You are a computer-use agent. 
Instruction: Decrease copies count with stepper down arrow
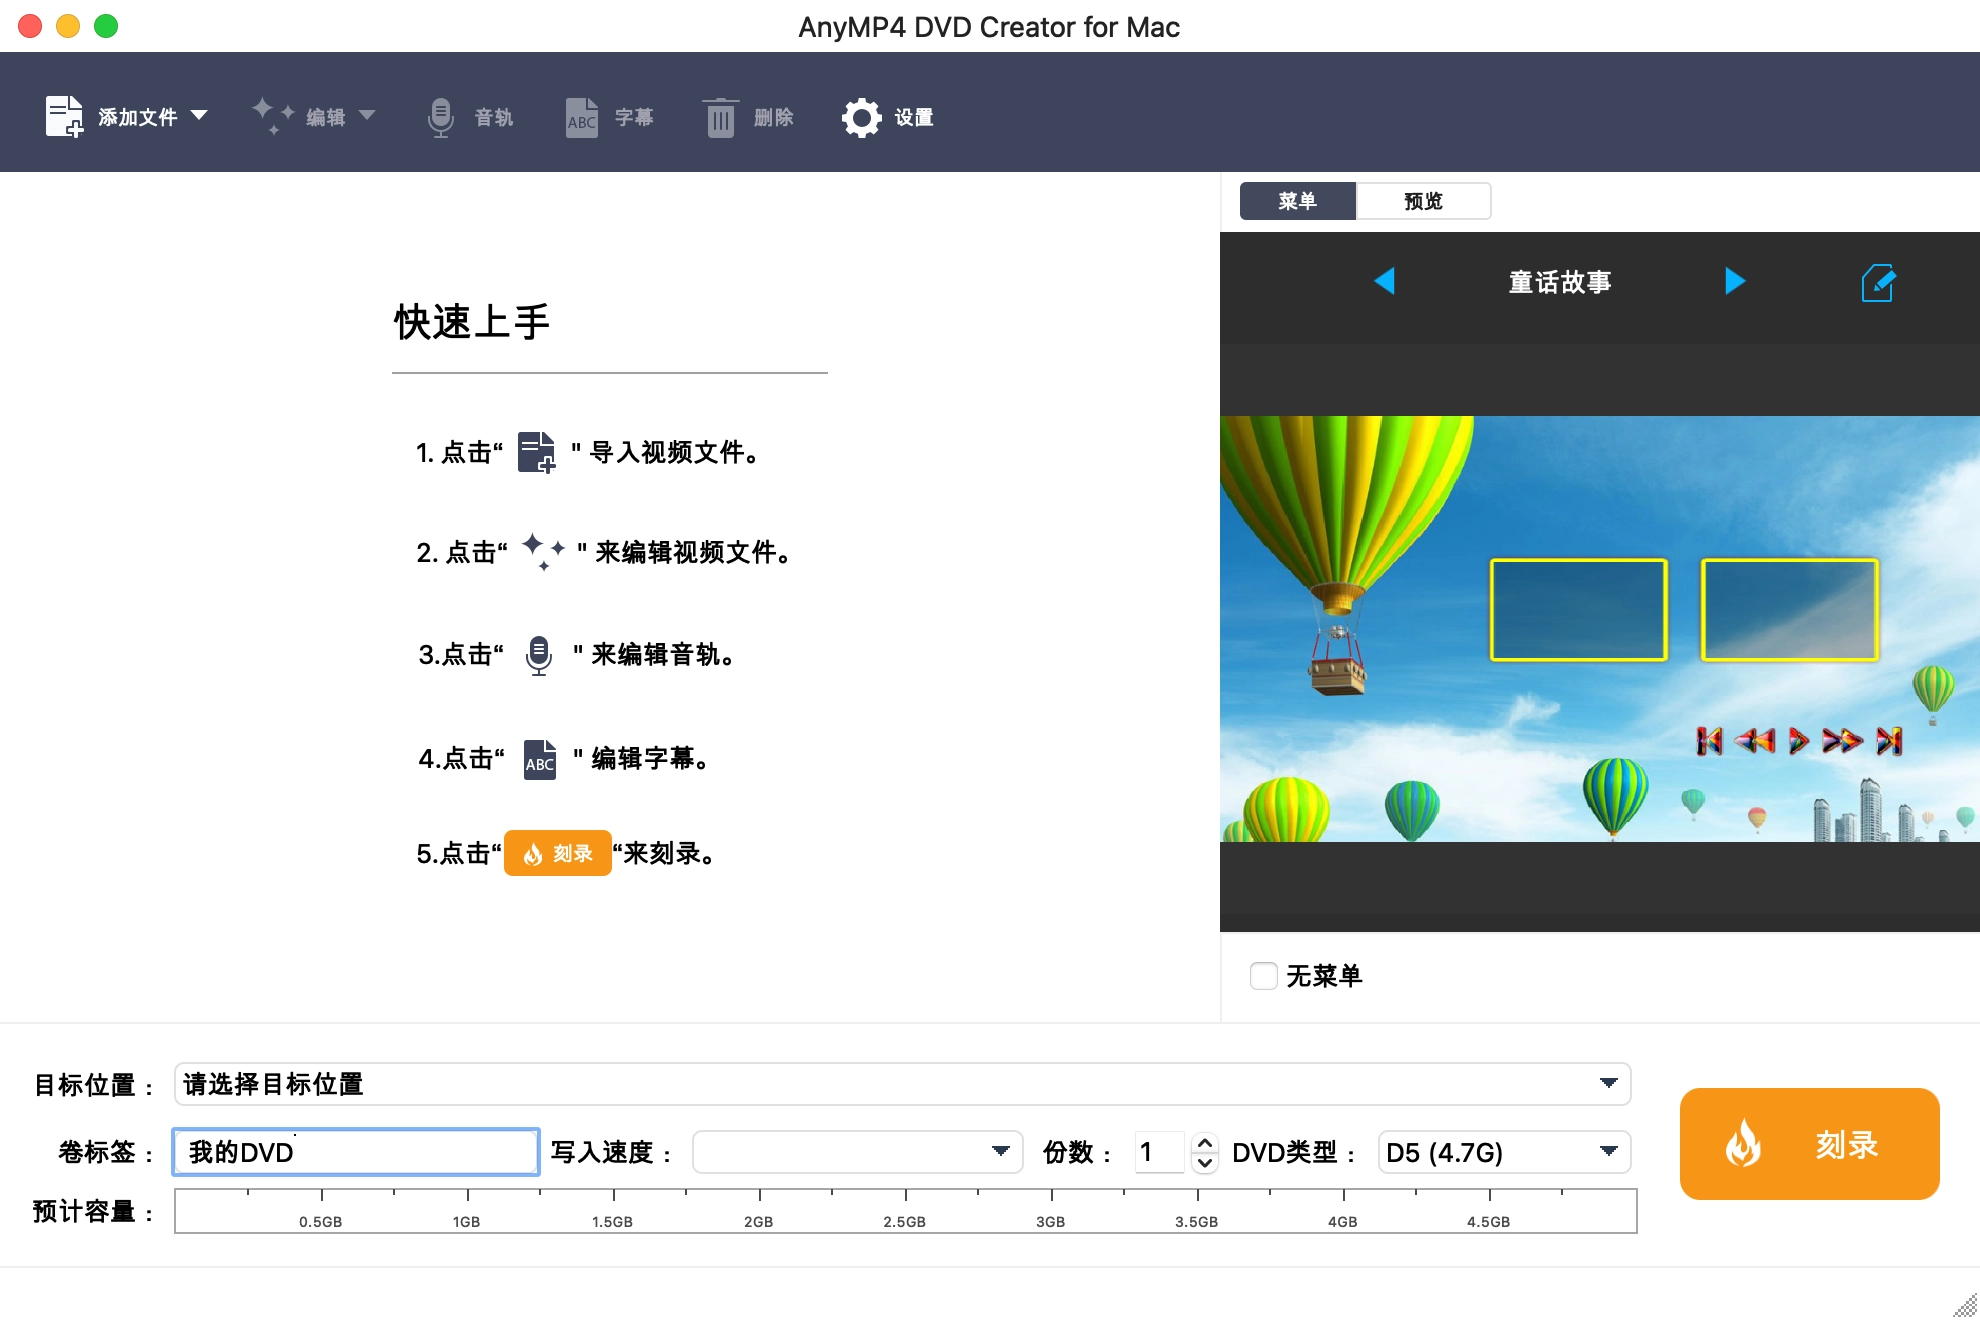pos(1205,1163)
